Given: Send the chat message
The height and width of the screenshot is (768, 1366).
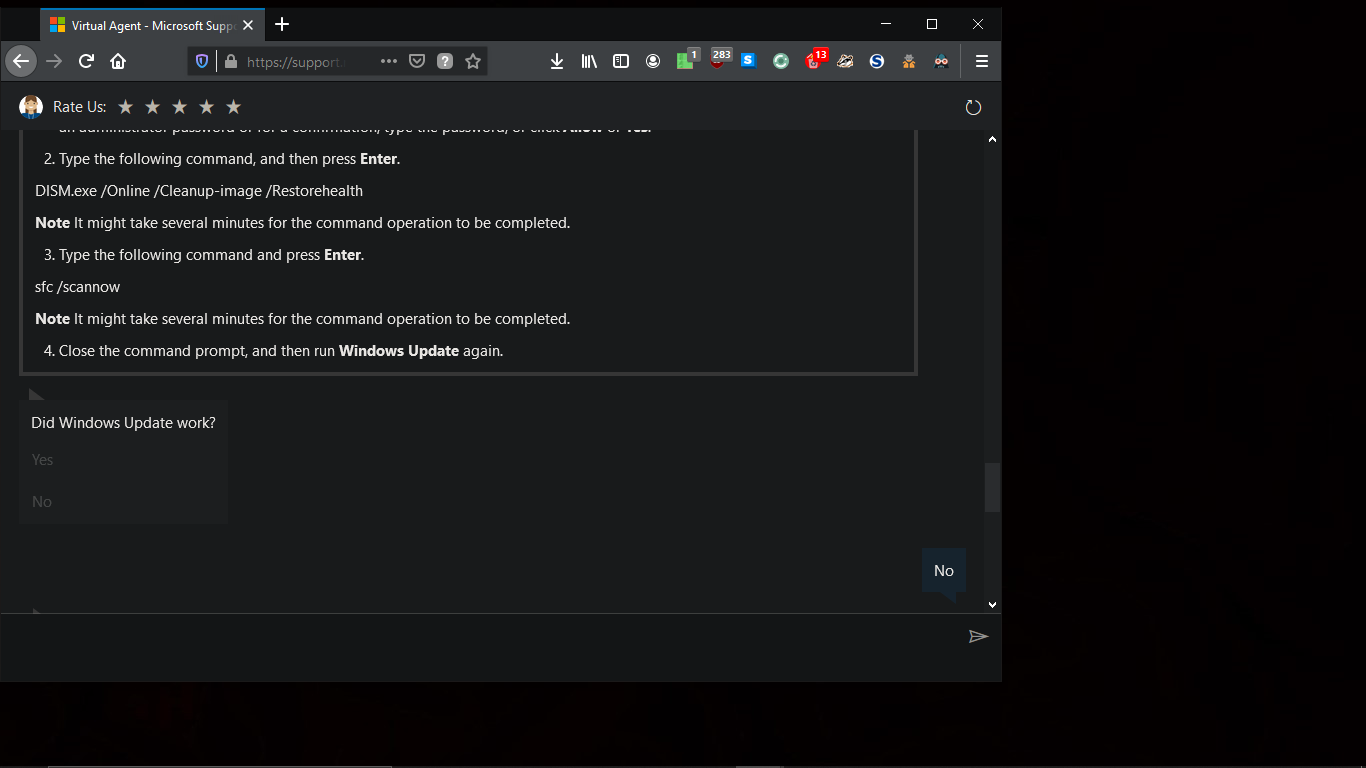Looking at the screenshot, I should [x=978, y=636].
